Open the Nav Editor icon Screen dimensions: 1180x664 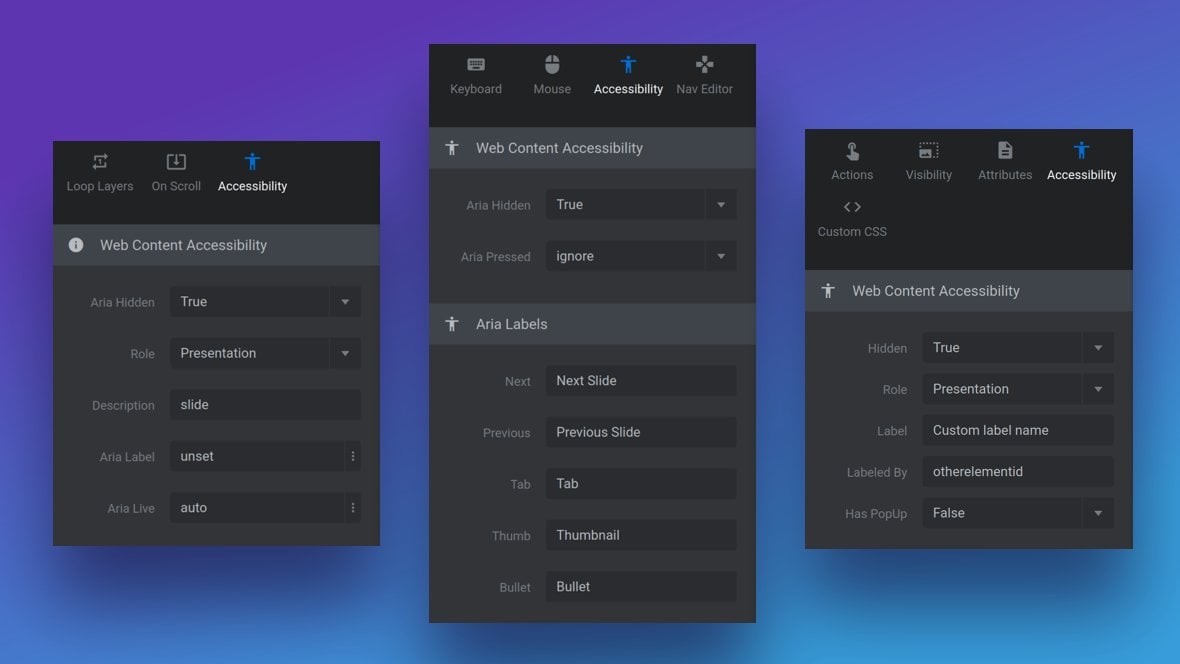coord(704,65)
